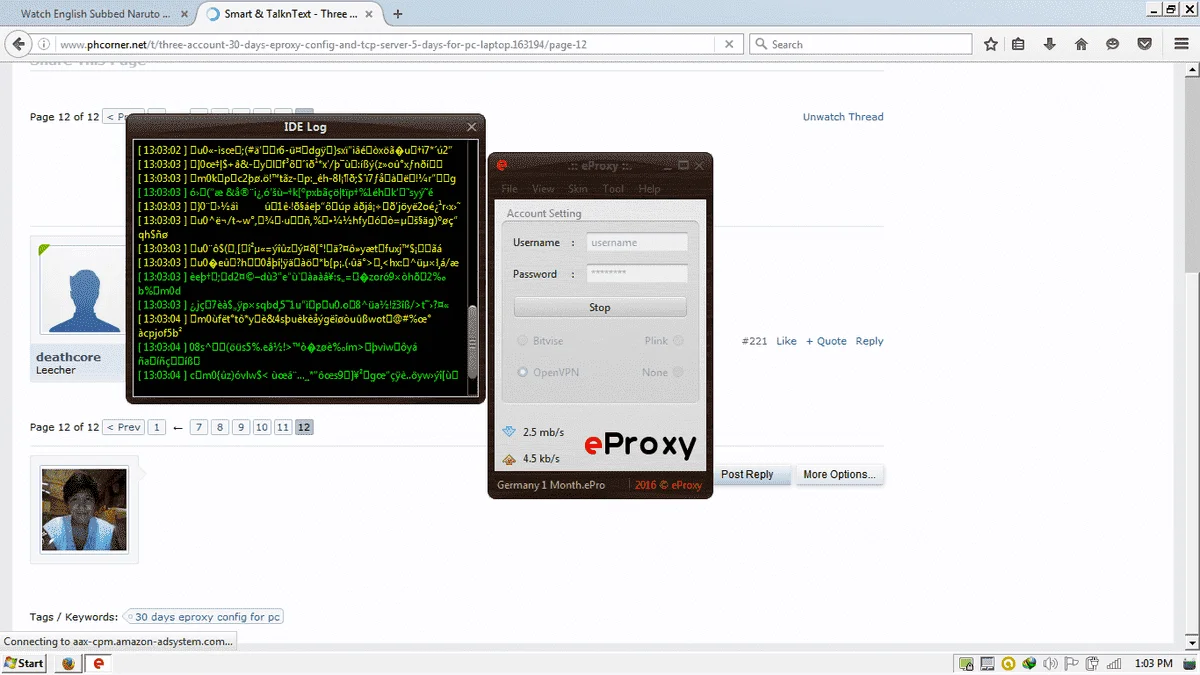
Task: Save the page to Pocket icon
Action: (x=1144, y=44)
